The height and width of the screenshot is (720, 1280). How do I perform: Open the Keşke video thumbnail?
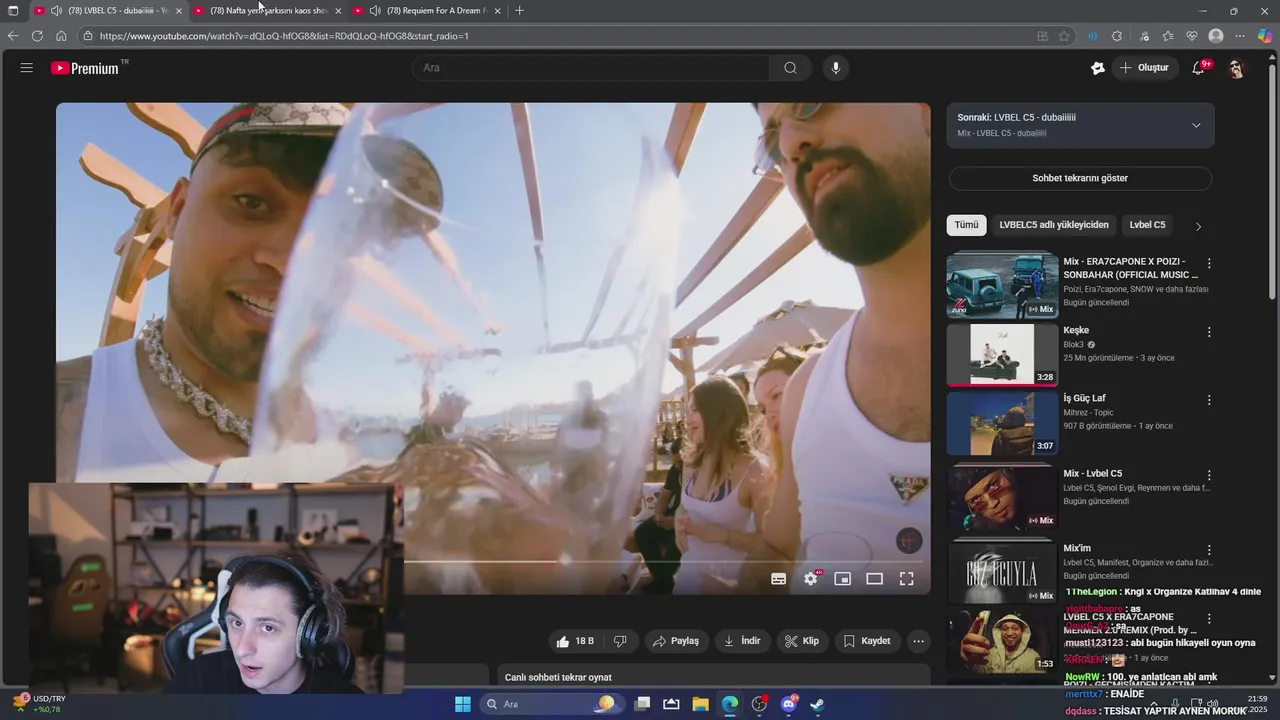click(1002, 354)
